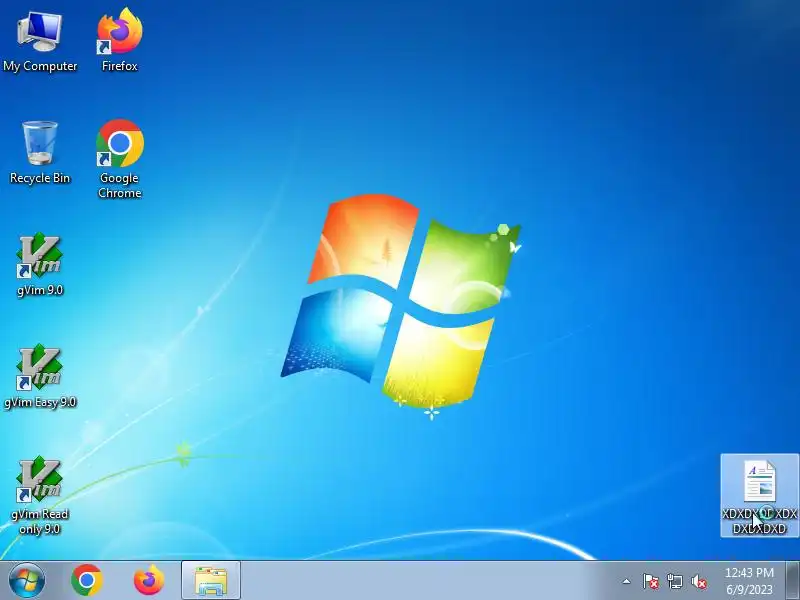Viewport: 800px width, 600px height.
Task: Select the My Computer desktop icon
Action: click(x=40, y=42)
